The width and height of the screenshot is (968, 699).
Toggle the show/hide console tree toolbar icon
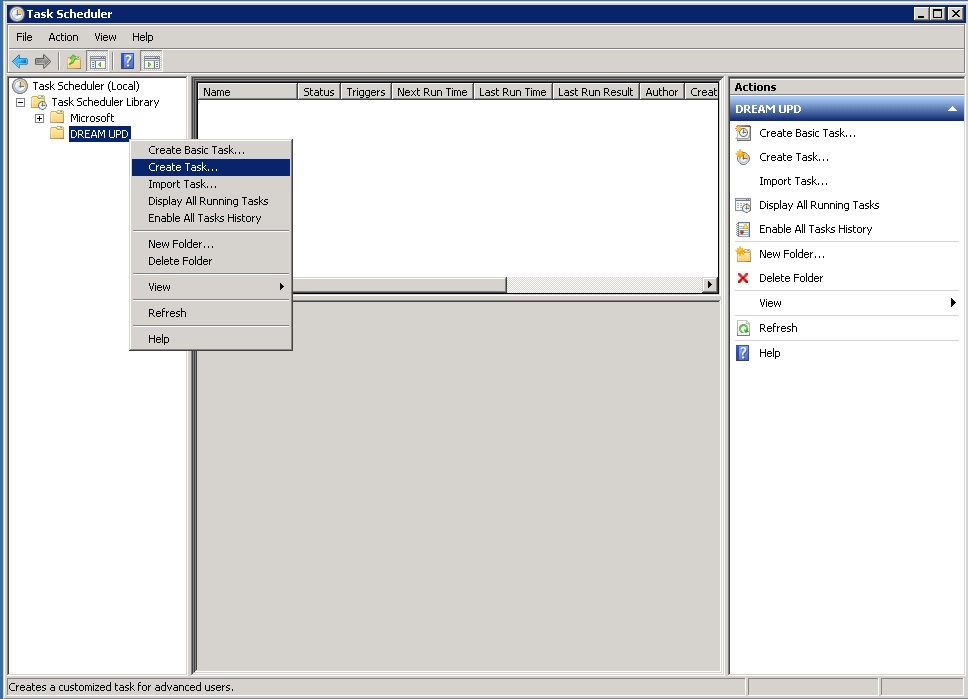98,61
